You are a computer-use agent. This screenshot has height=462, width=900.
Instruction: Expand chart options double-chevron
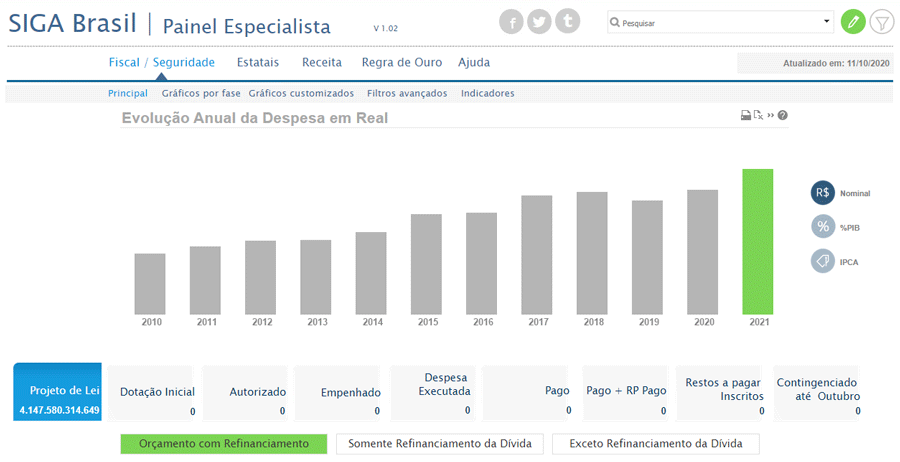[x=771, y=116]
